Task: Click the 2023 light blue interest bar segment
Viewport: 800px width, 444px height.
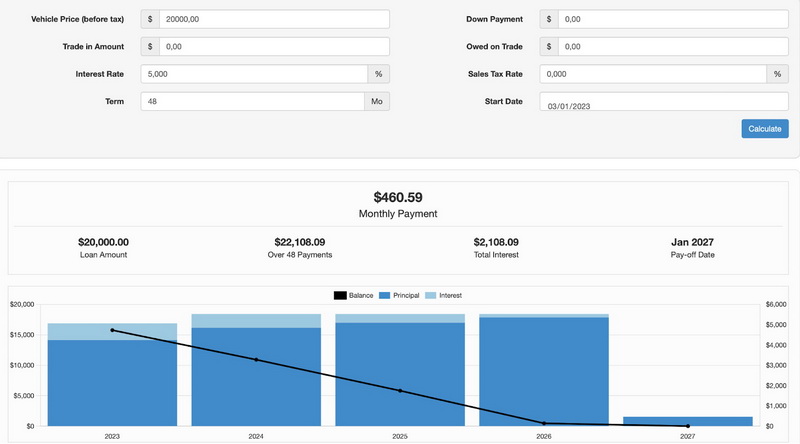Action: (x=112, y=332)
